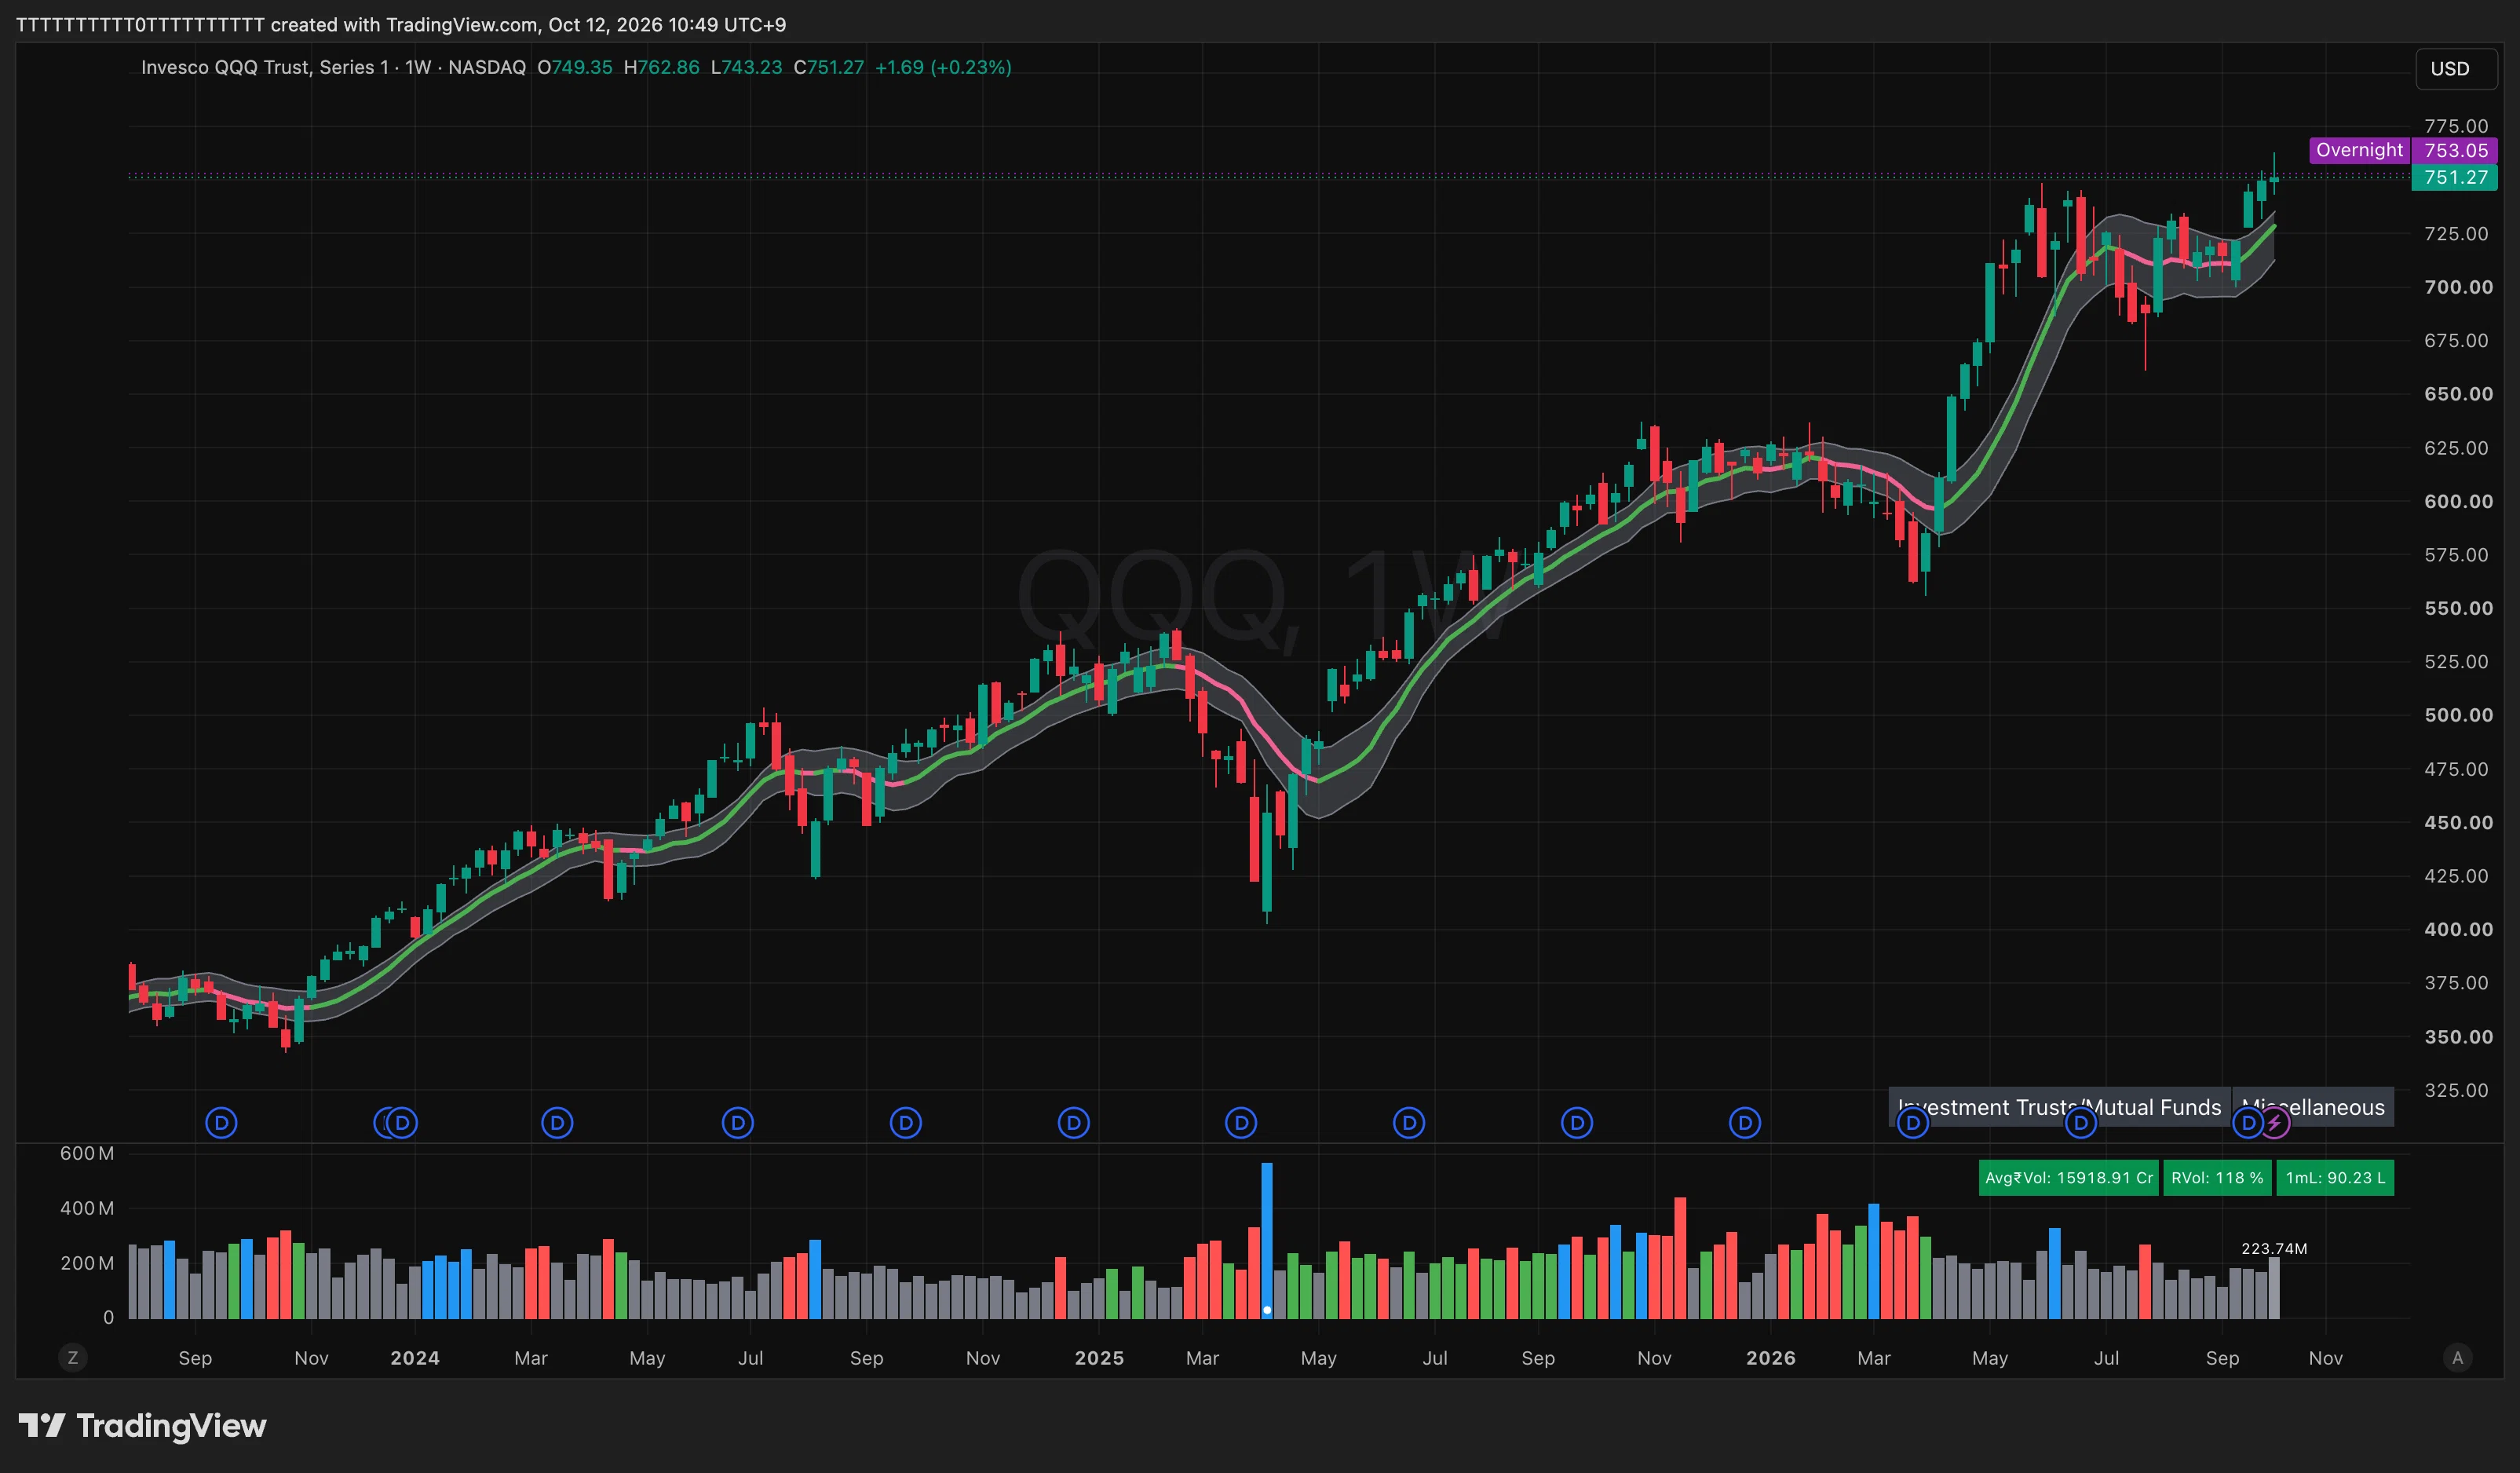Image resolution: width=2520 pixels, height=1473 pixels.
Task: Click the 751.27 current price label
Action: coord(2455,177)
